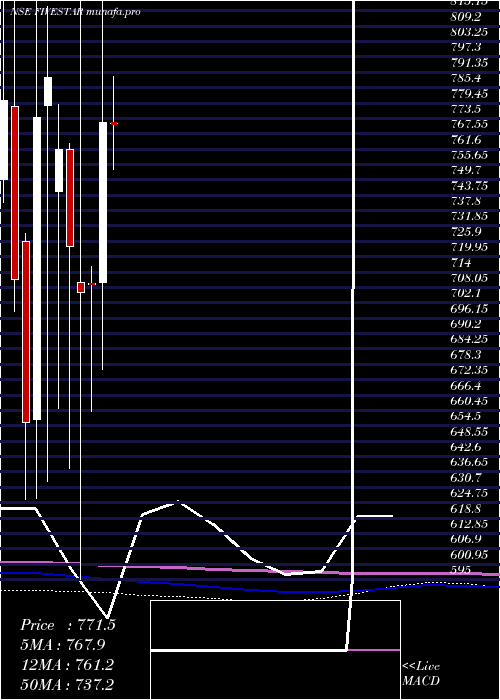Click the 690.2 price axis label
The image size is (500, 700).
coord(466,325)
